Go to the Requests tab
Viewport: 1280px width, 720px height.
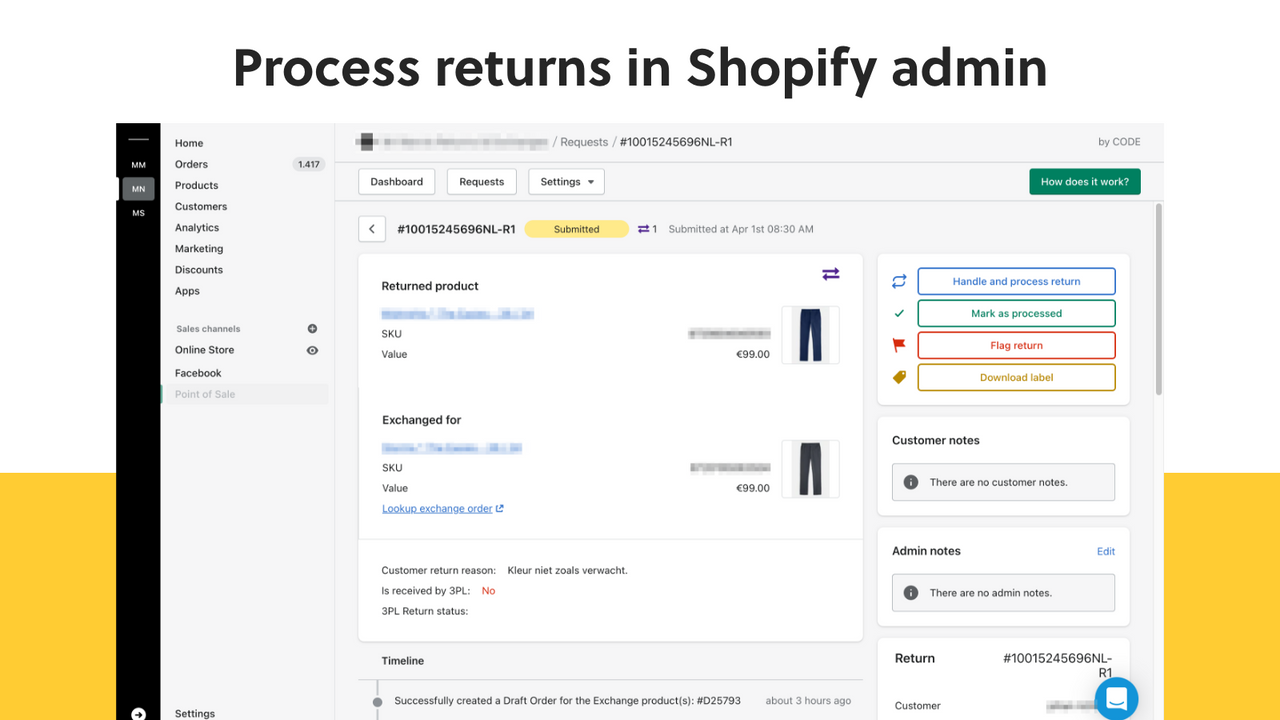pos(482,182)
